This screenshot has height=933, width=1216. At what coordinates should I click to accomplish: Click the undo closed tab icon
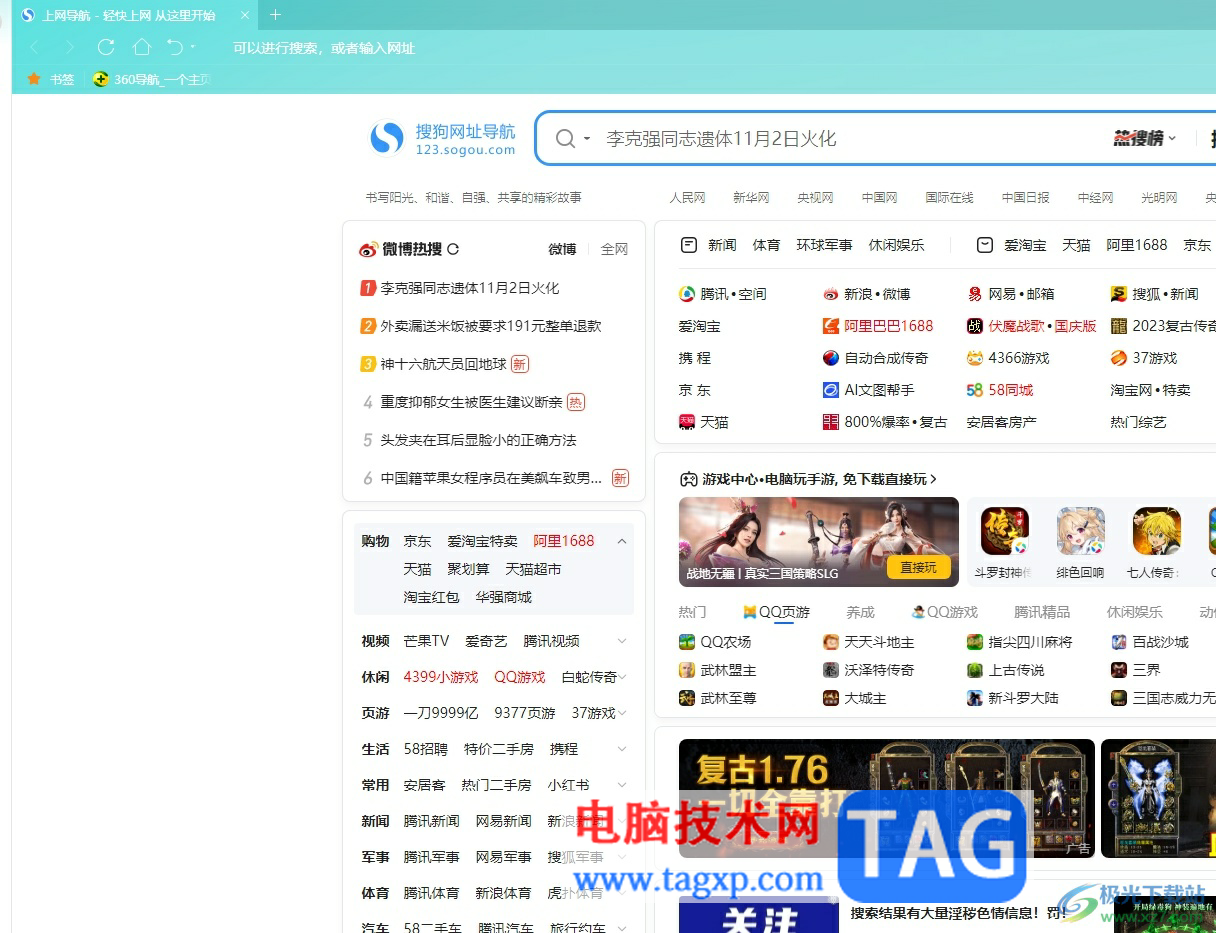(x=175, y=47)
